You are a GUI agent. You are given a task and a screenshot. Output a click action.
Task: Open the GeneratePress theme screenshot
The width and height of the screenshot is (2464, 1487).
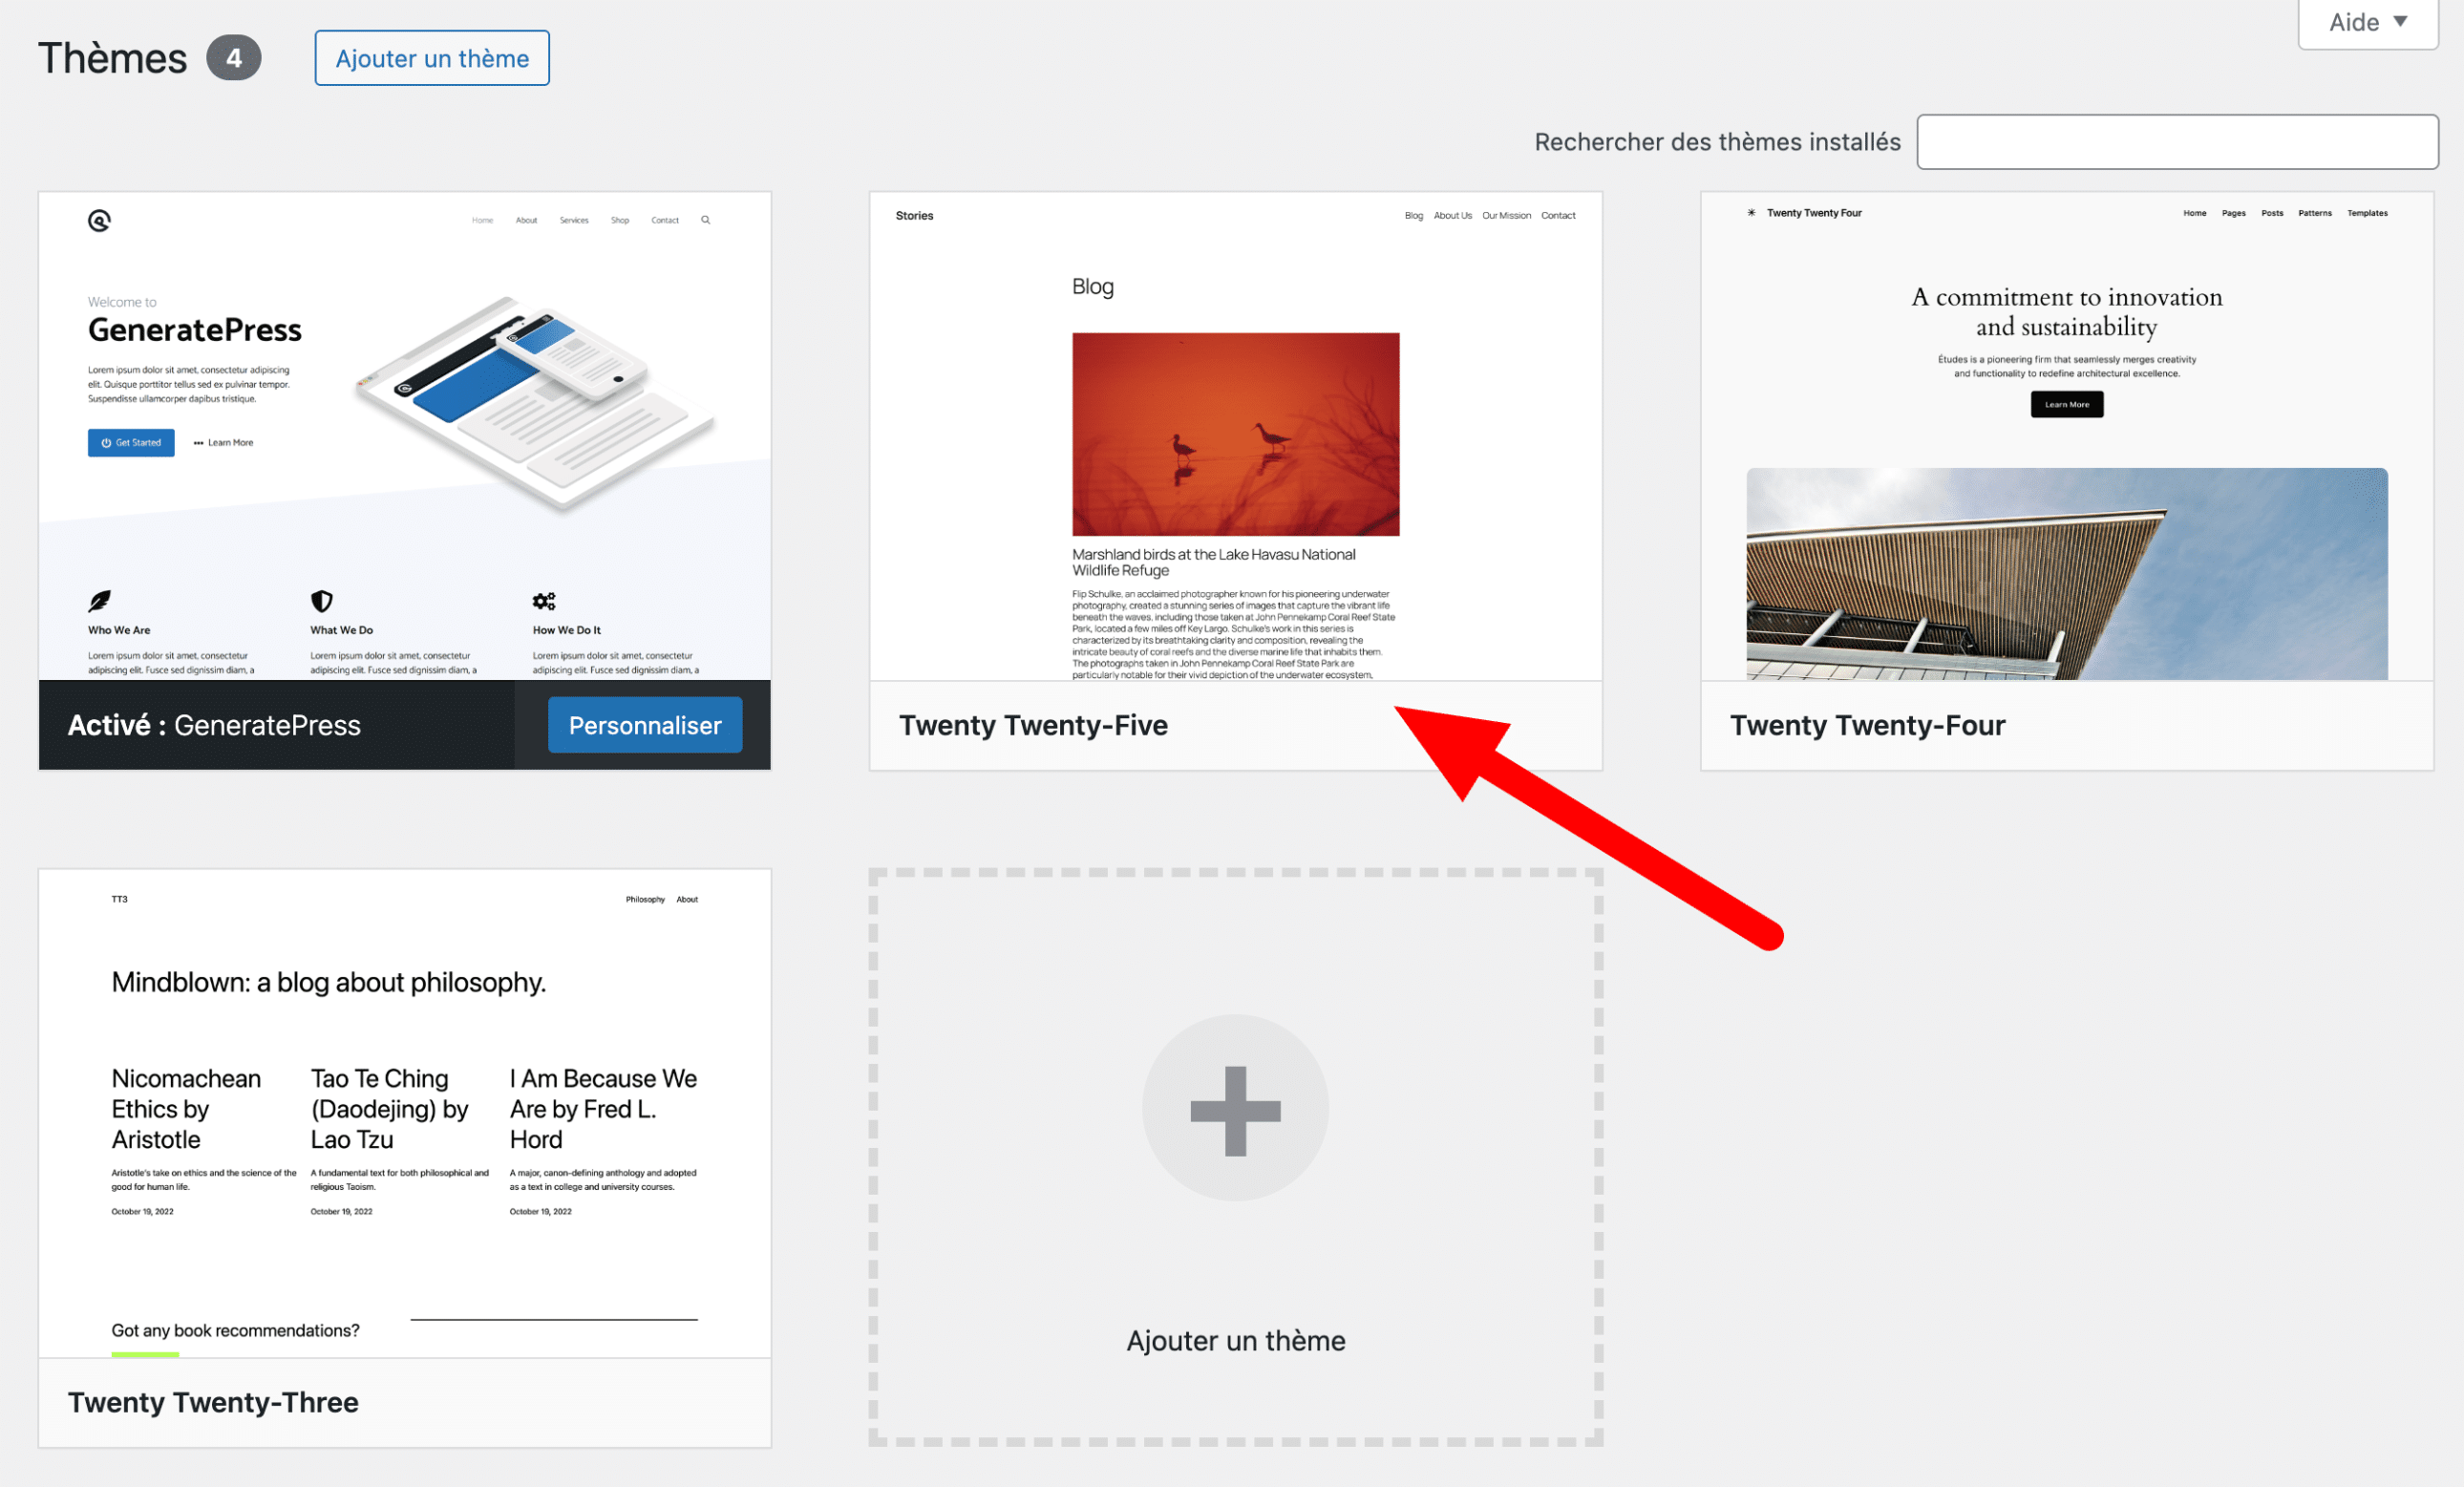(405, 436)
